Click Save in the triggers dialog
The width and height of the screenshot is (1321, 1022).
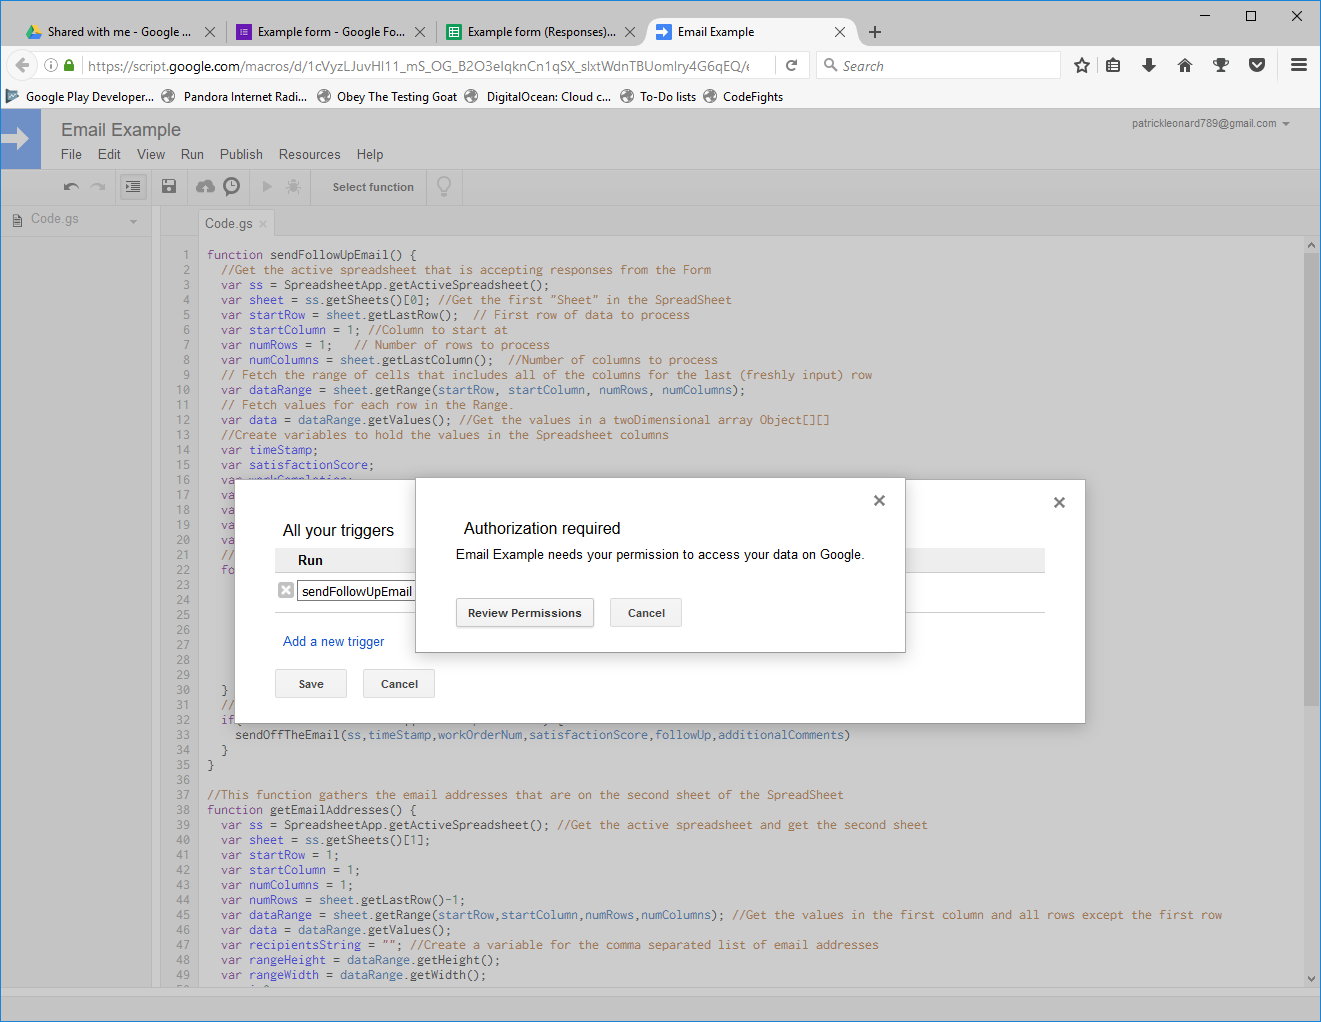(311, 684)
